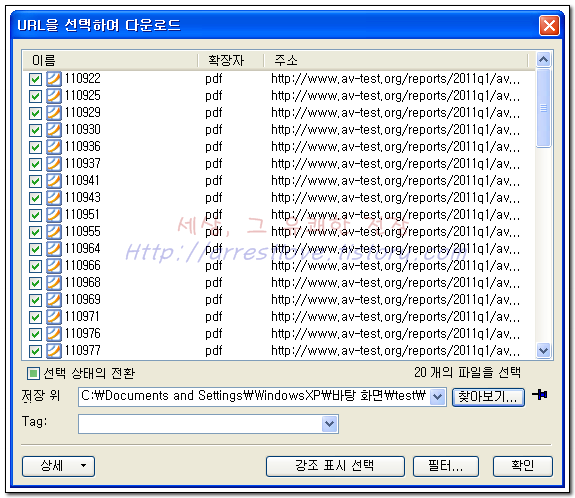Click the URL address of row 110936
Image resolution: width=575 pixels, height=498 pixels.
pos(395,147)
